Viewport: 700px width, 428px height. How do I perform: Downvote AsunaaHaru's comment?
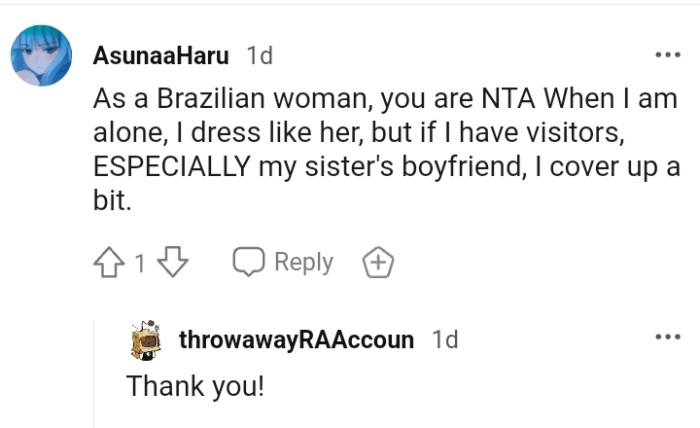(173, 263)
